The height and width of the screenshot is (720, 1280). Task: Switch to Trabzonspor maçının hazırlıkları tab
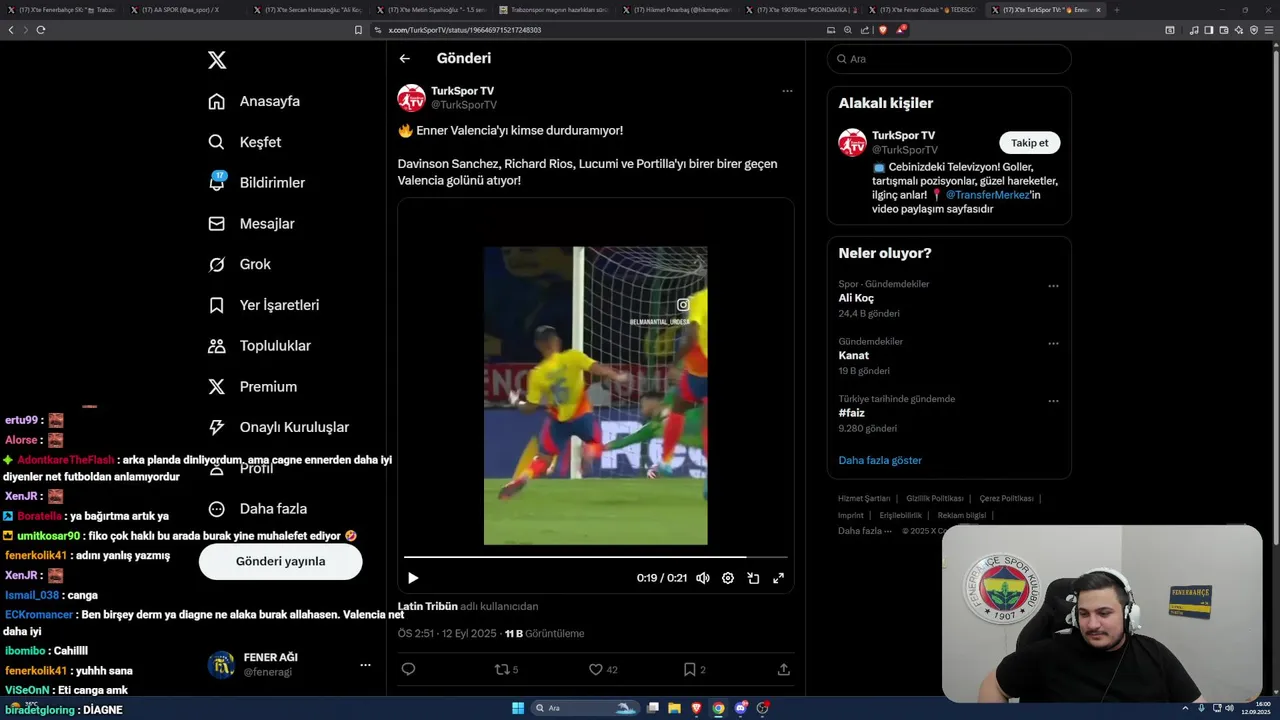555,9
